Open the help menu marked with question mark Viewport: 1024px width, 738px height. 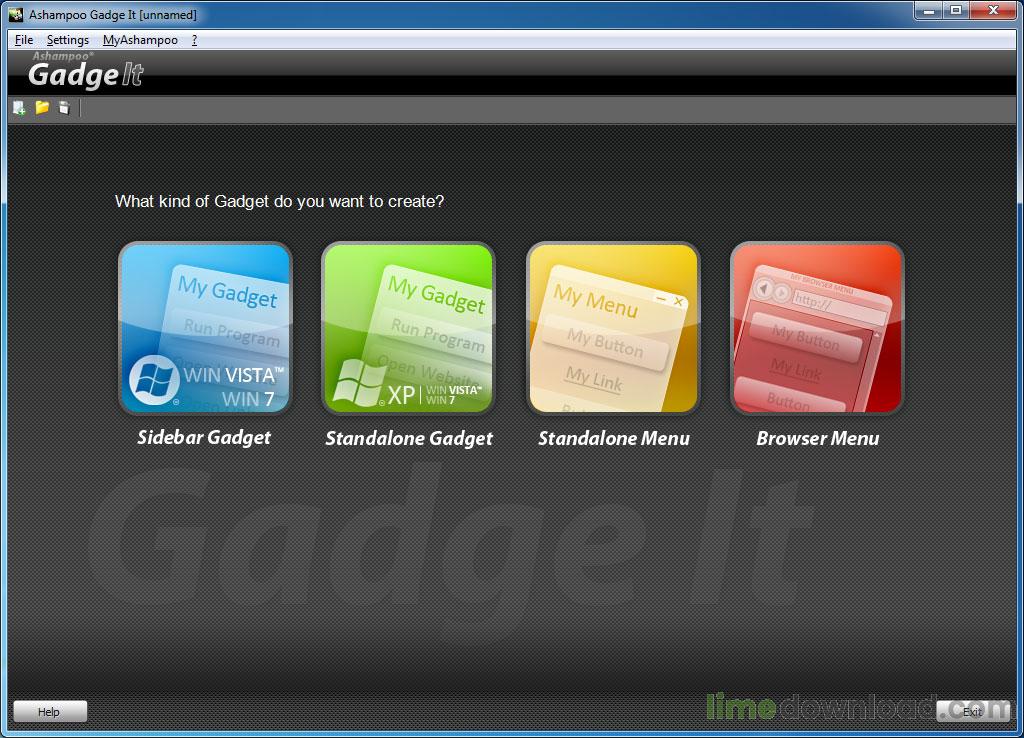192,40
